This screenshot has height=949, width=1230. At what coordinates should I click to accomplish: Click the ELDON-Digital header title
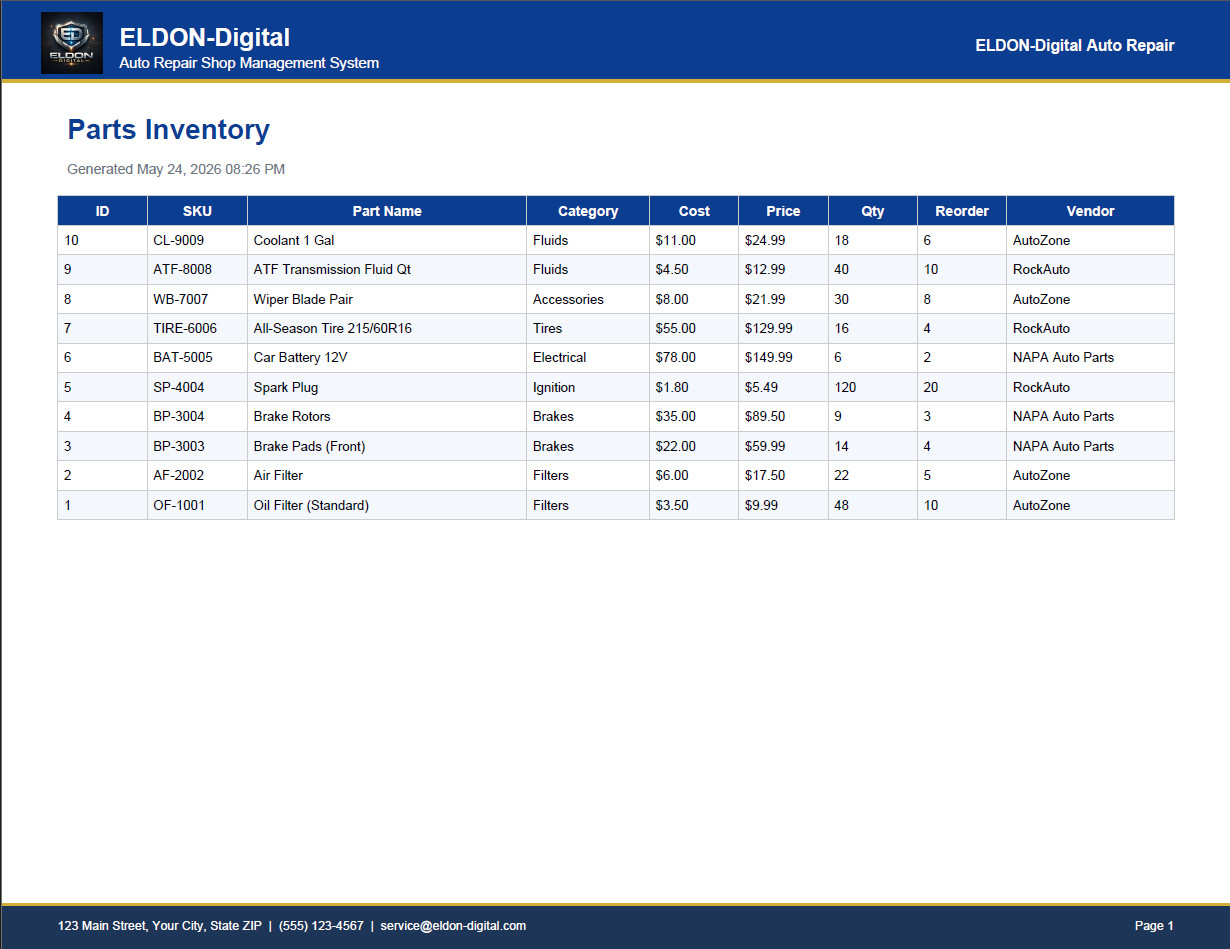click(205, 37)
